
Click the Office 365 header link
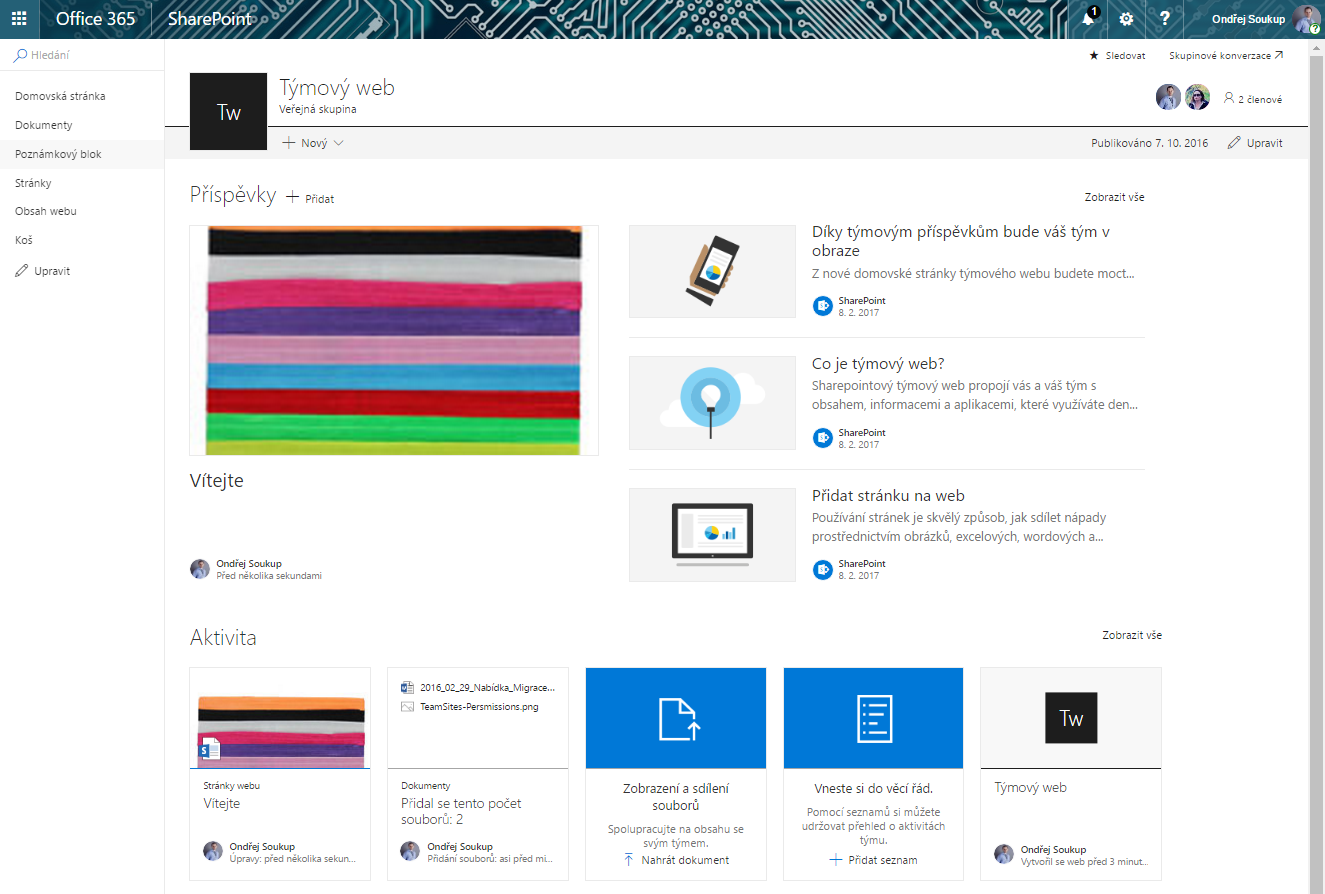95,19
